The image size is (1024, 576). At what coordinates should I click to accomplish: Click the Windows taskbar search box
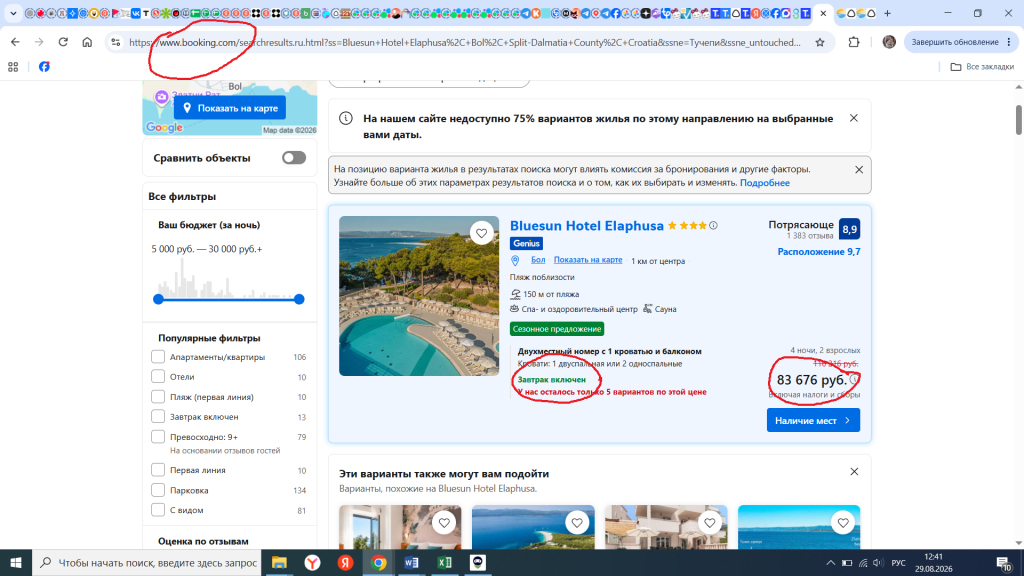pos(147,562)
